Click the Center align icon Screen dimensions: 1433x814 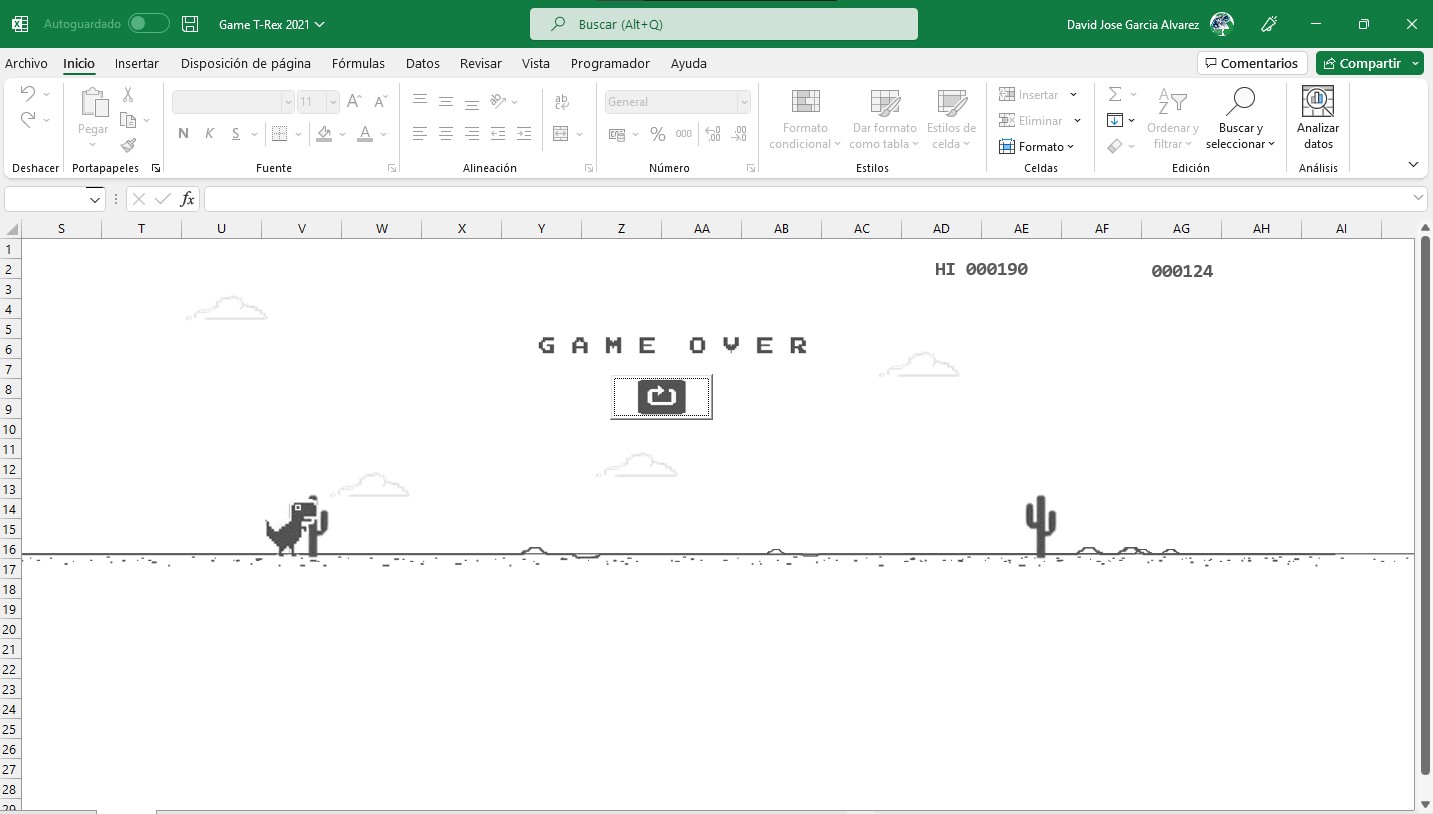(x=446, y=133)
